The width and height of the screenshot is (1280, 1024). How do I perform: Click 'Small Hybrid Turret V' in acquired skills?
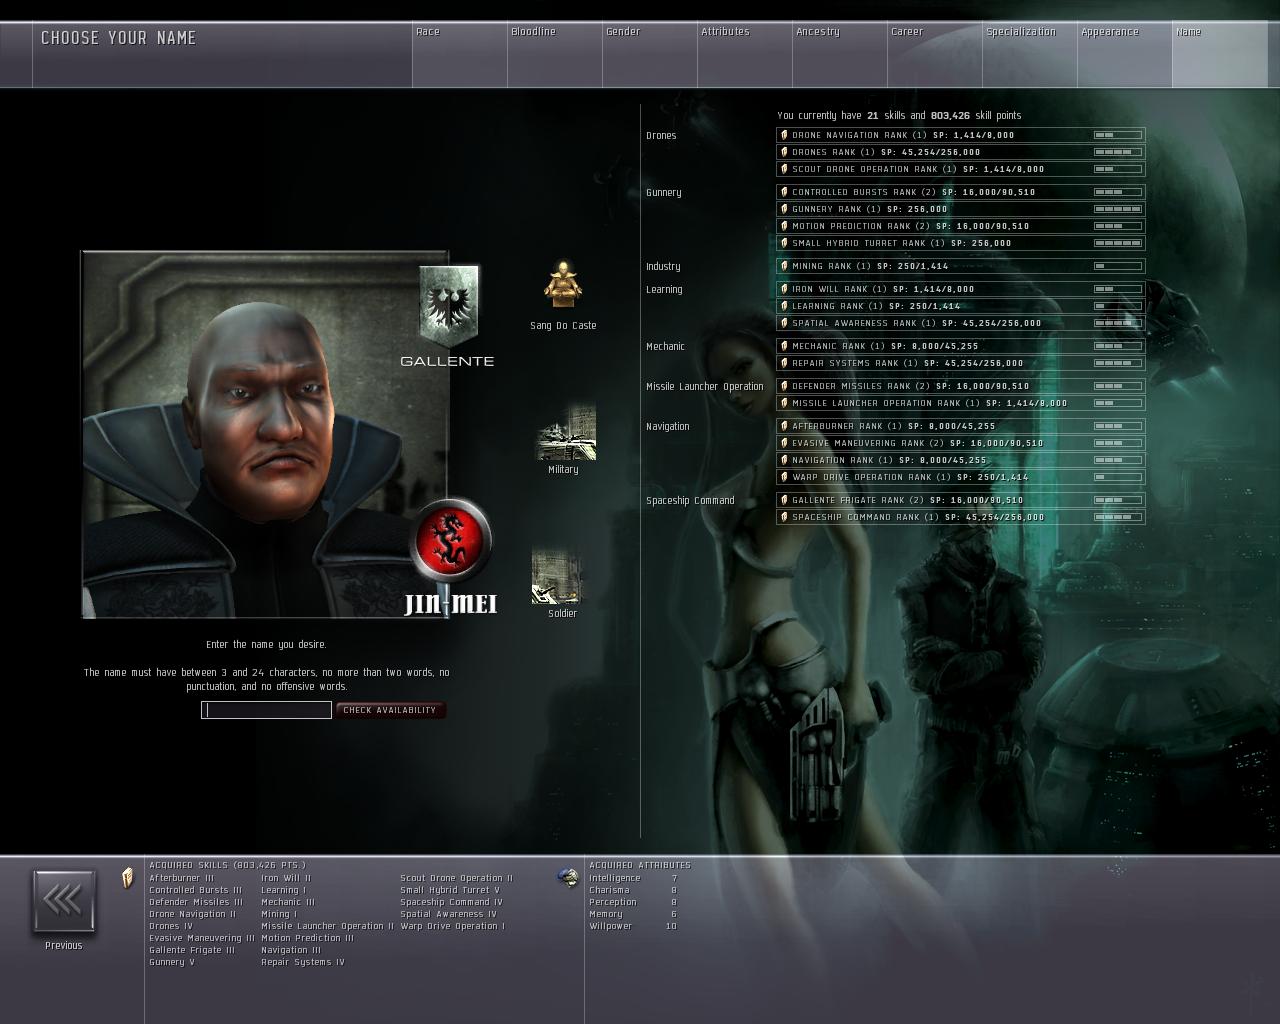click(450, 890)
